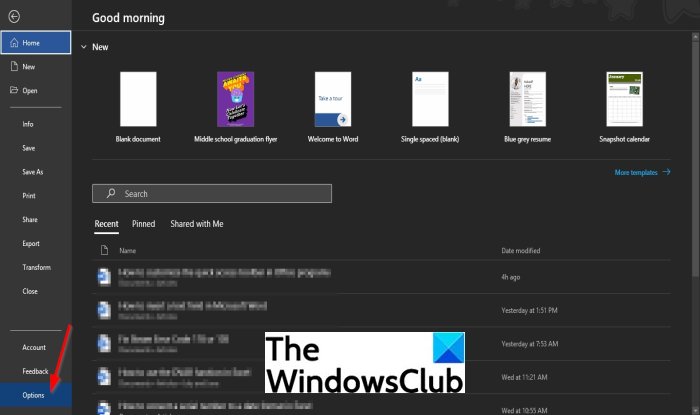Click the Home house icon in sidebar

14,42
